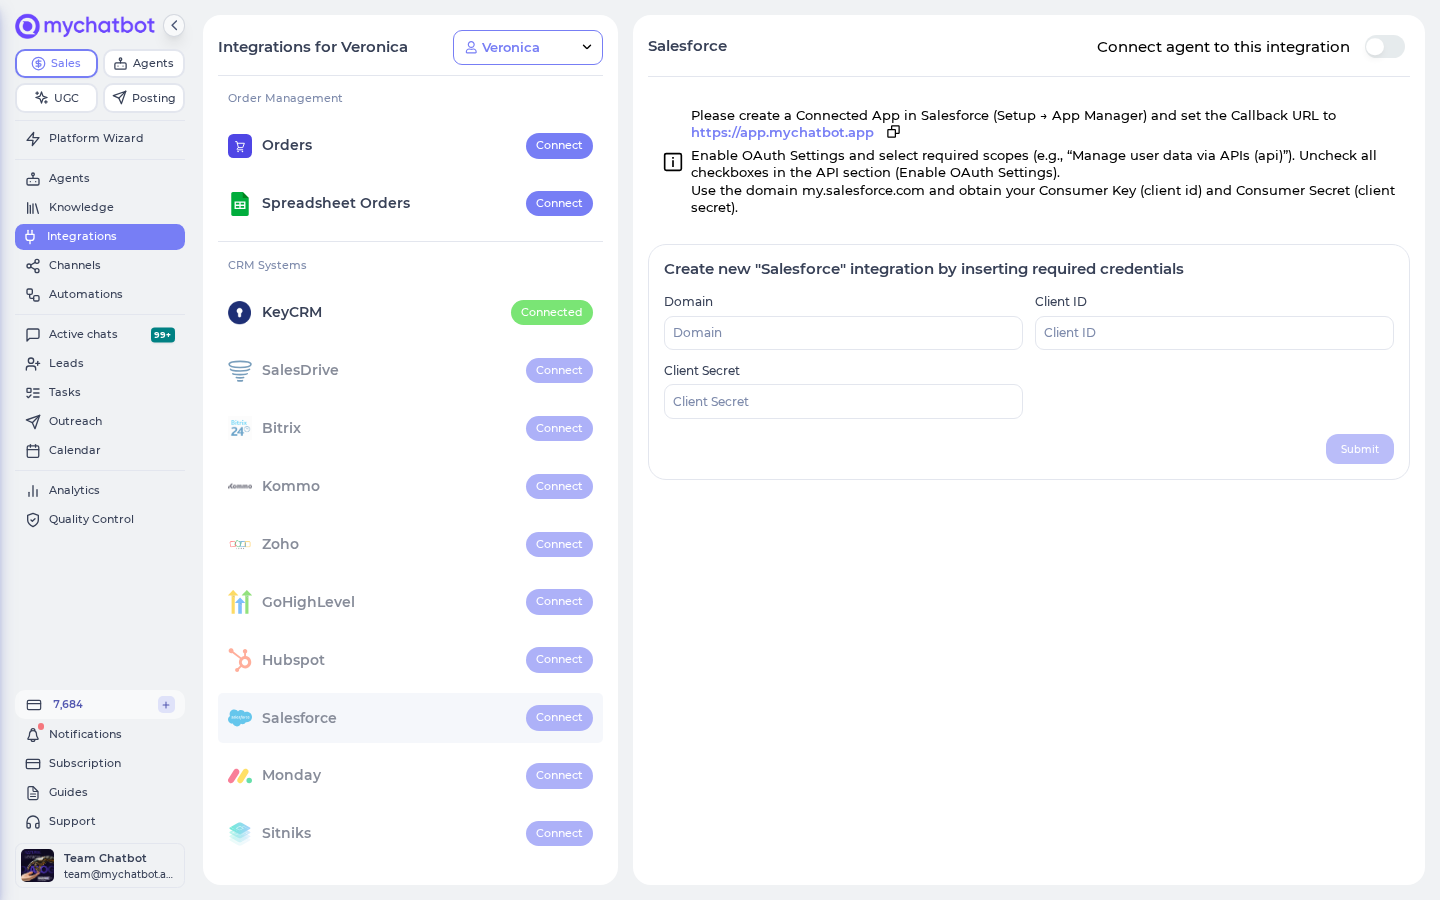Click the info icon beside the instructions

coord(673,162)
